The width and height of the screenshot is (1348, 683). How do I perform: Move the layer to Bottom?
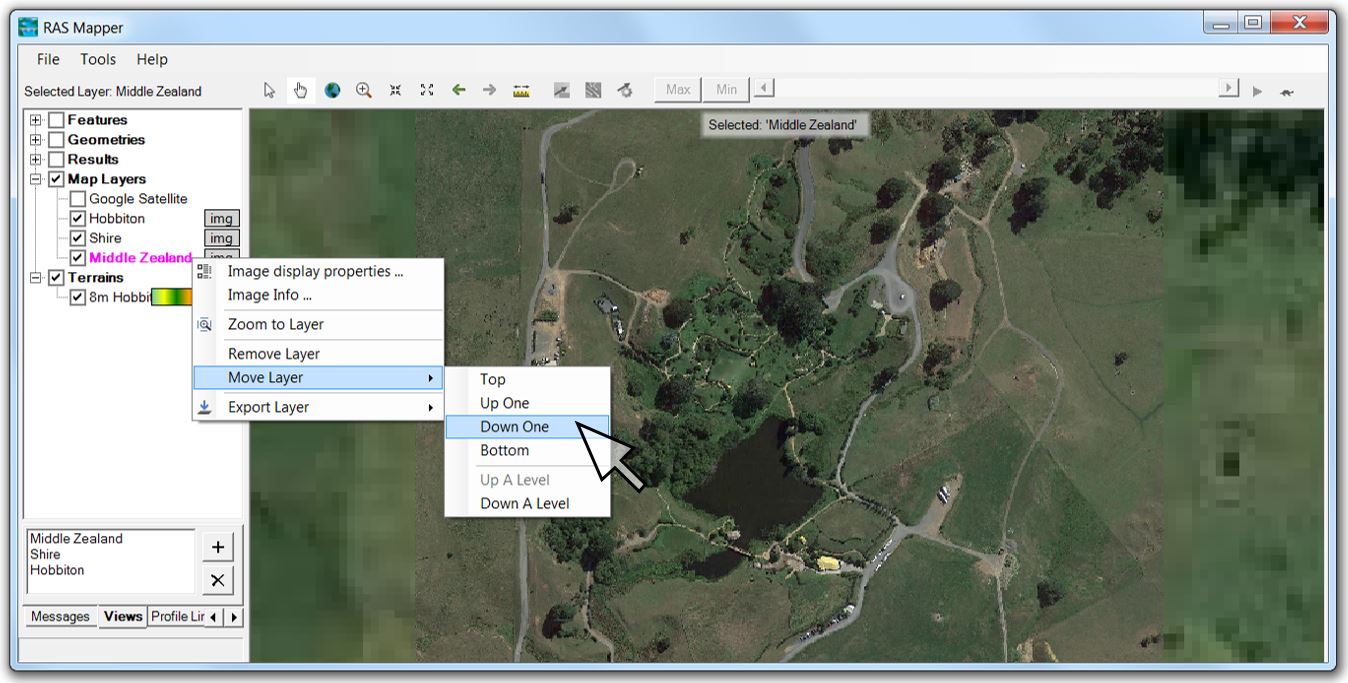point(527,450)
